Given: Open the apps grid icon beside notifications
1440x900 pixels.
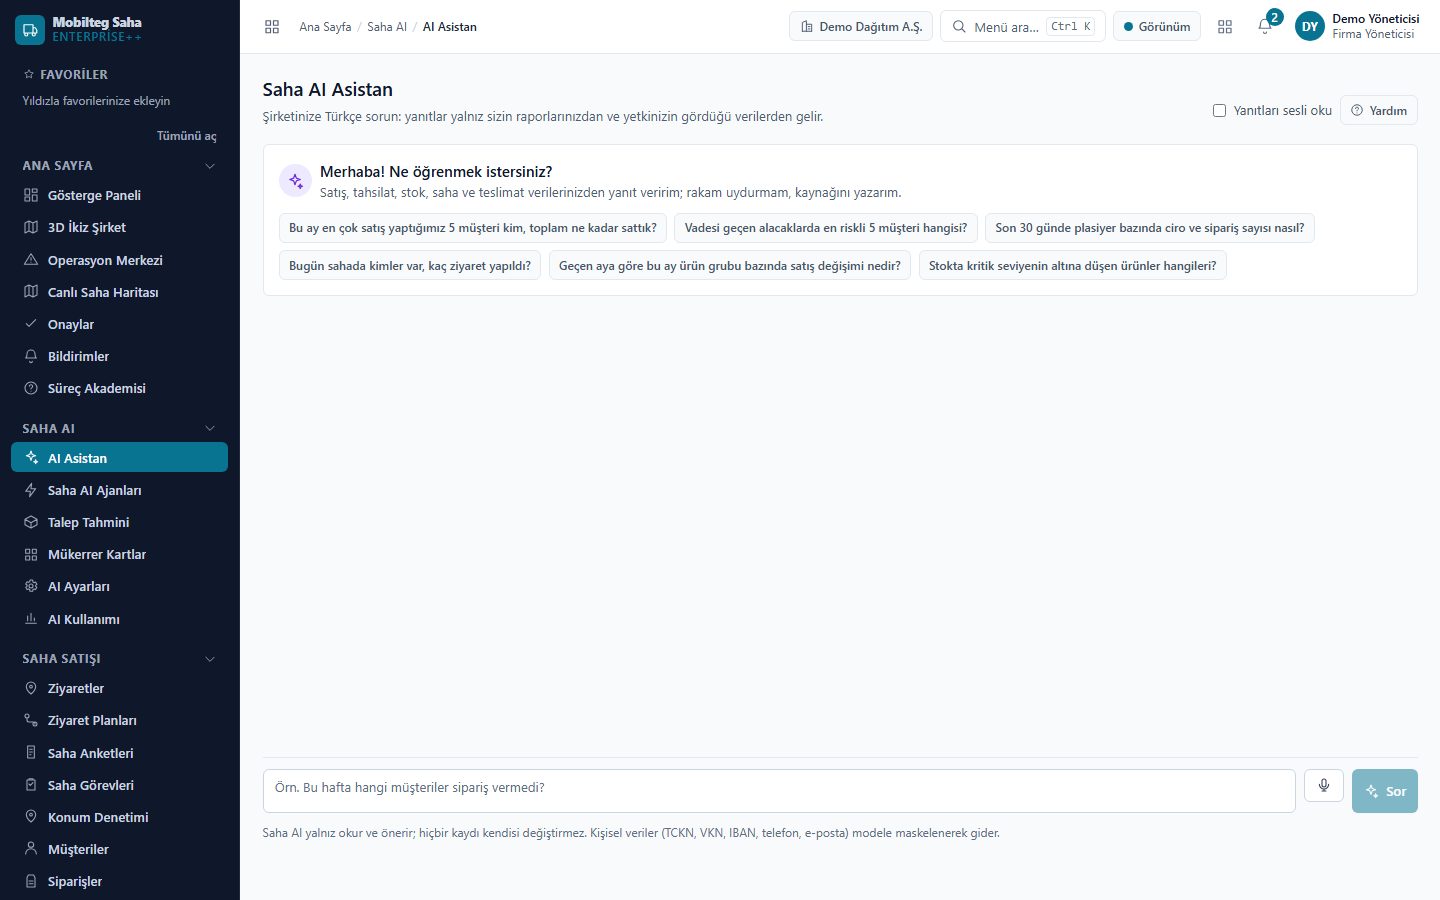Looking at the screenshot, I should pyautogui.click(x=1225, y=26).
